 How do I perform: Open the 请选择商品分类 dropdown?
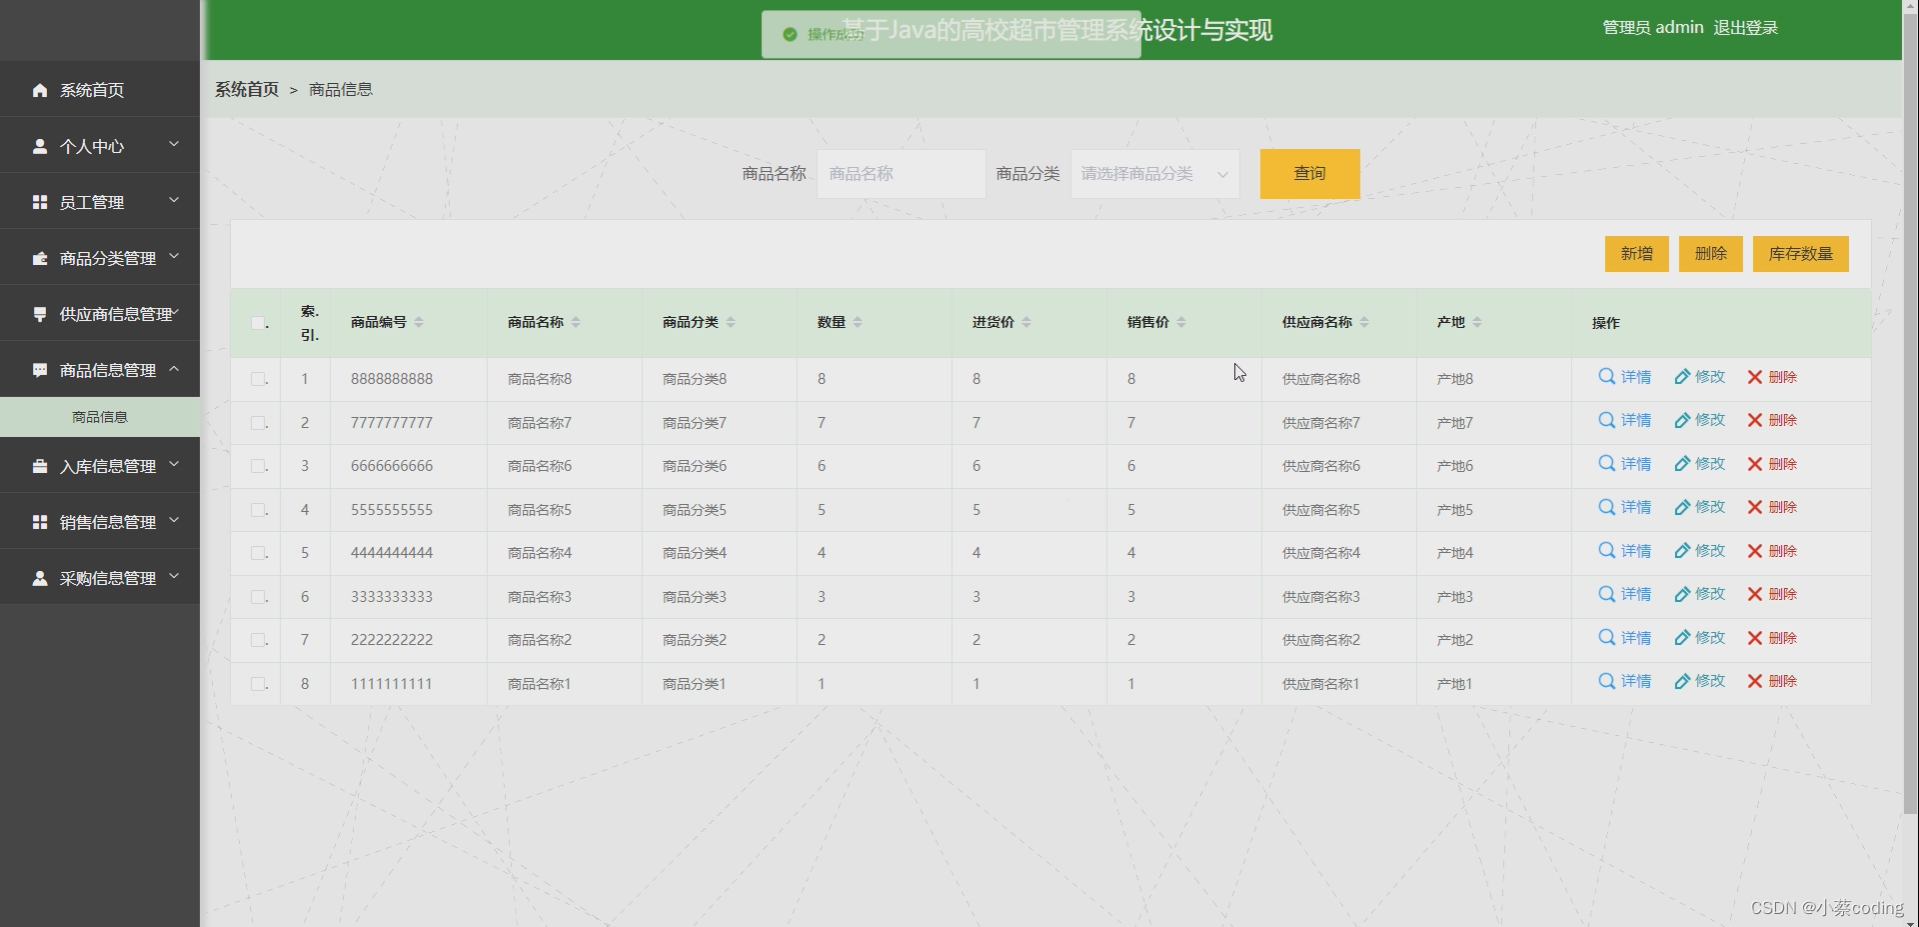[1155, 174]
